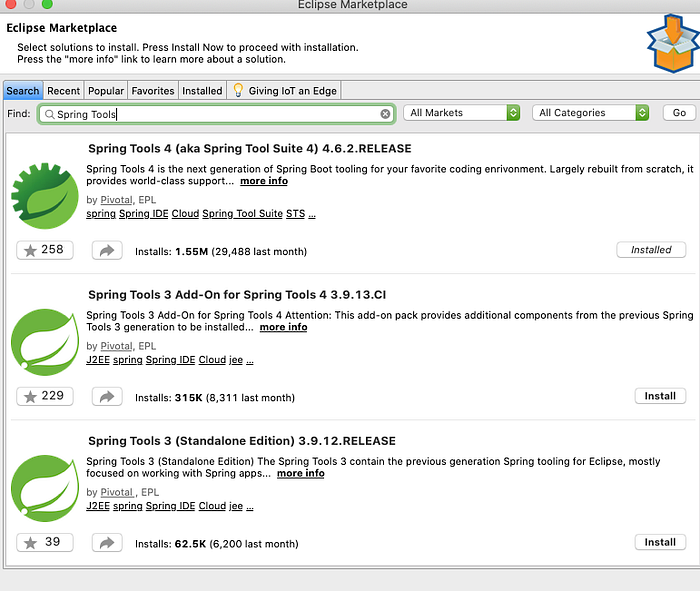The image size is (700, 591).
Task: Click the Spring Tools 4 gear-leaf logo
Action: tap(45, 196)
